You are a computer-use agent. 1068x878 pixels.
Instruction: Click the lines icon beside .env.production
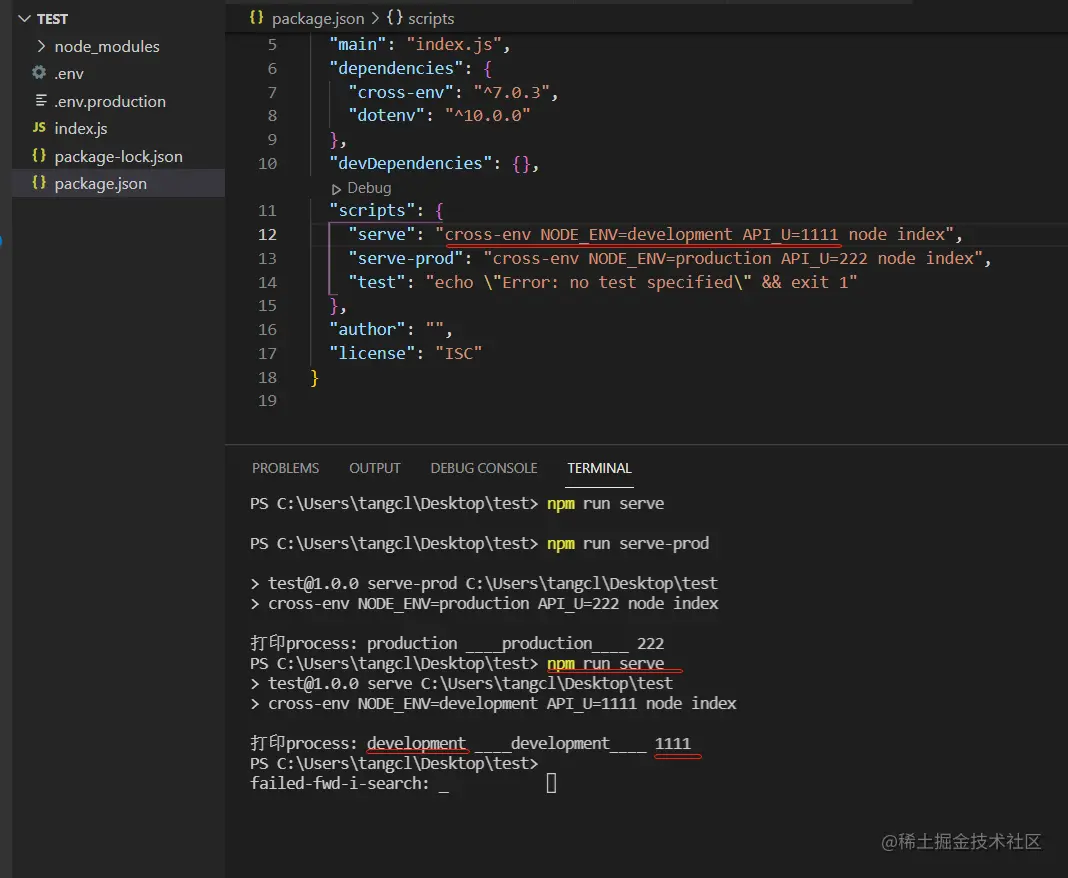point(41,100)
